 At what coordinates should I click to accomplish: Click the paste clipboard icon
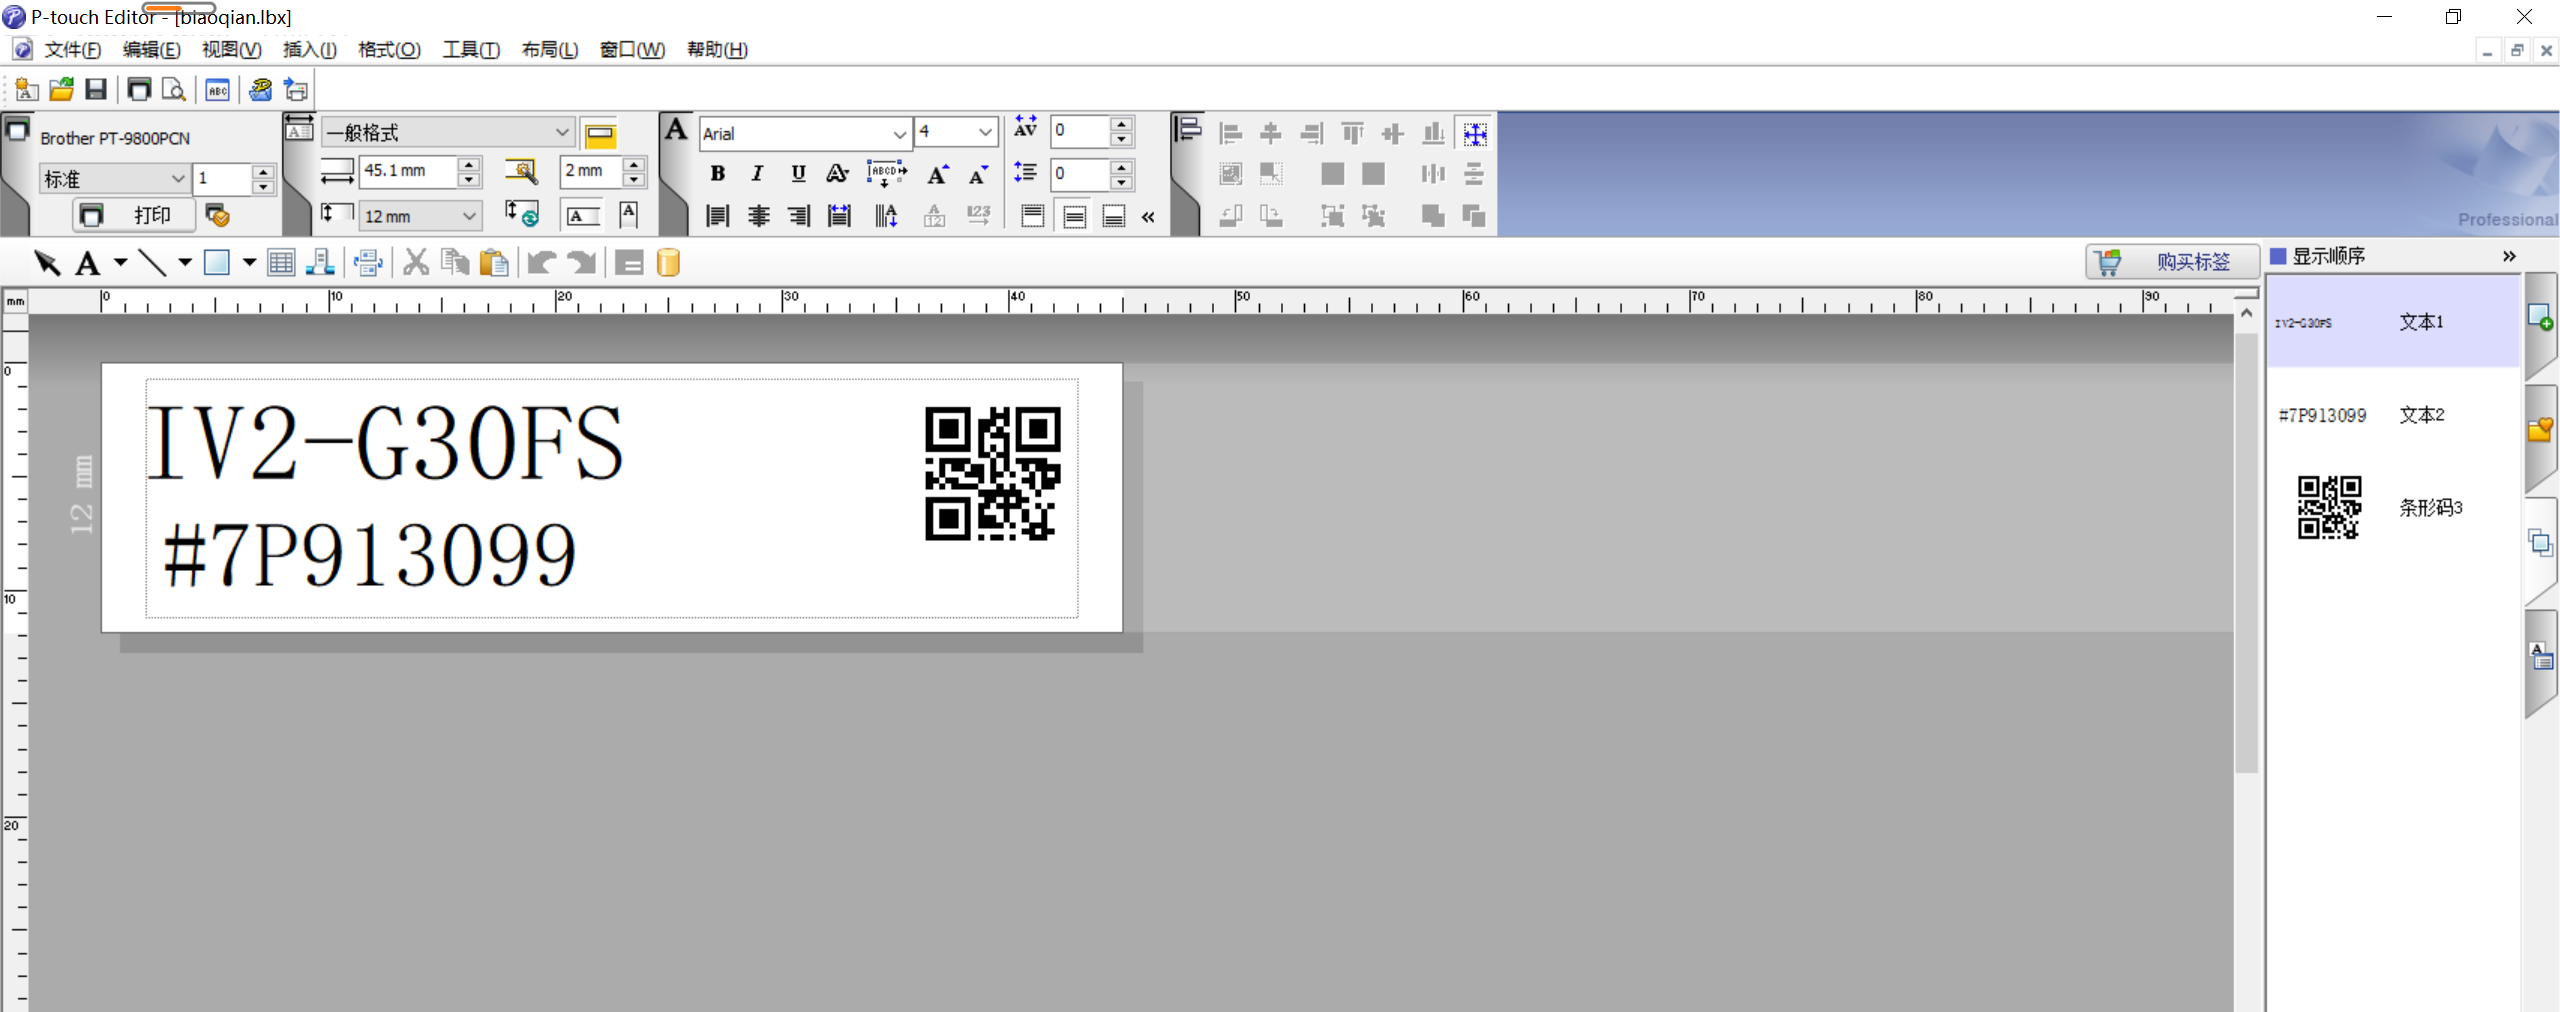pyautogui.click(x=494, y=263)
